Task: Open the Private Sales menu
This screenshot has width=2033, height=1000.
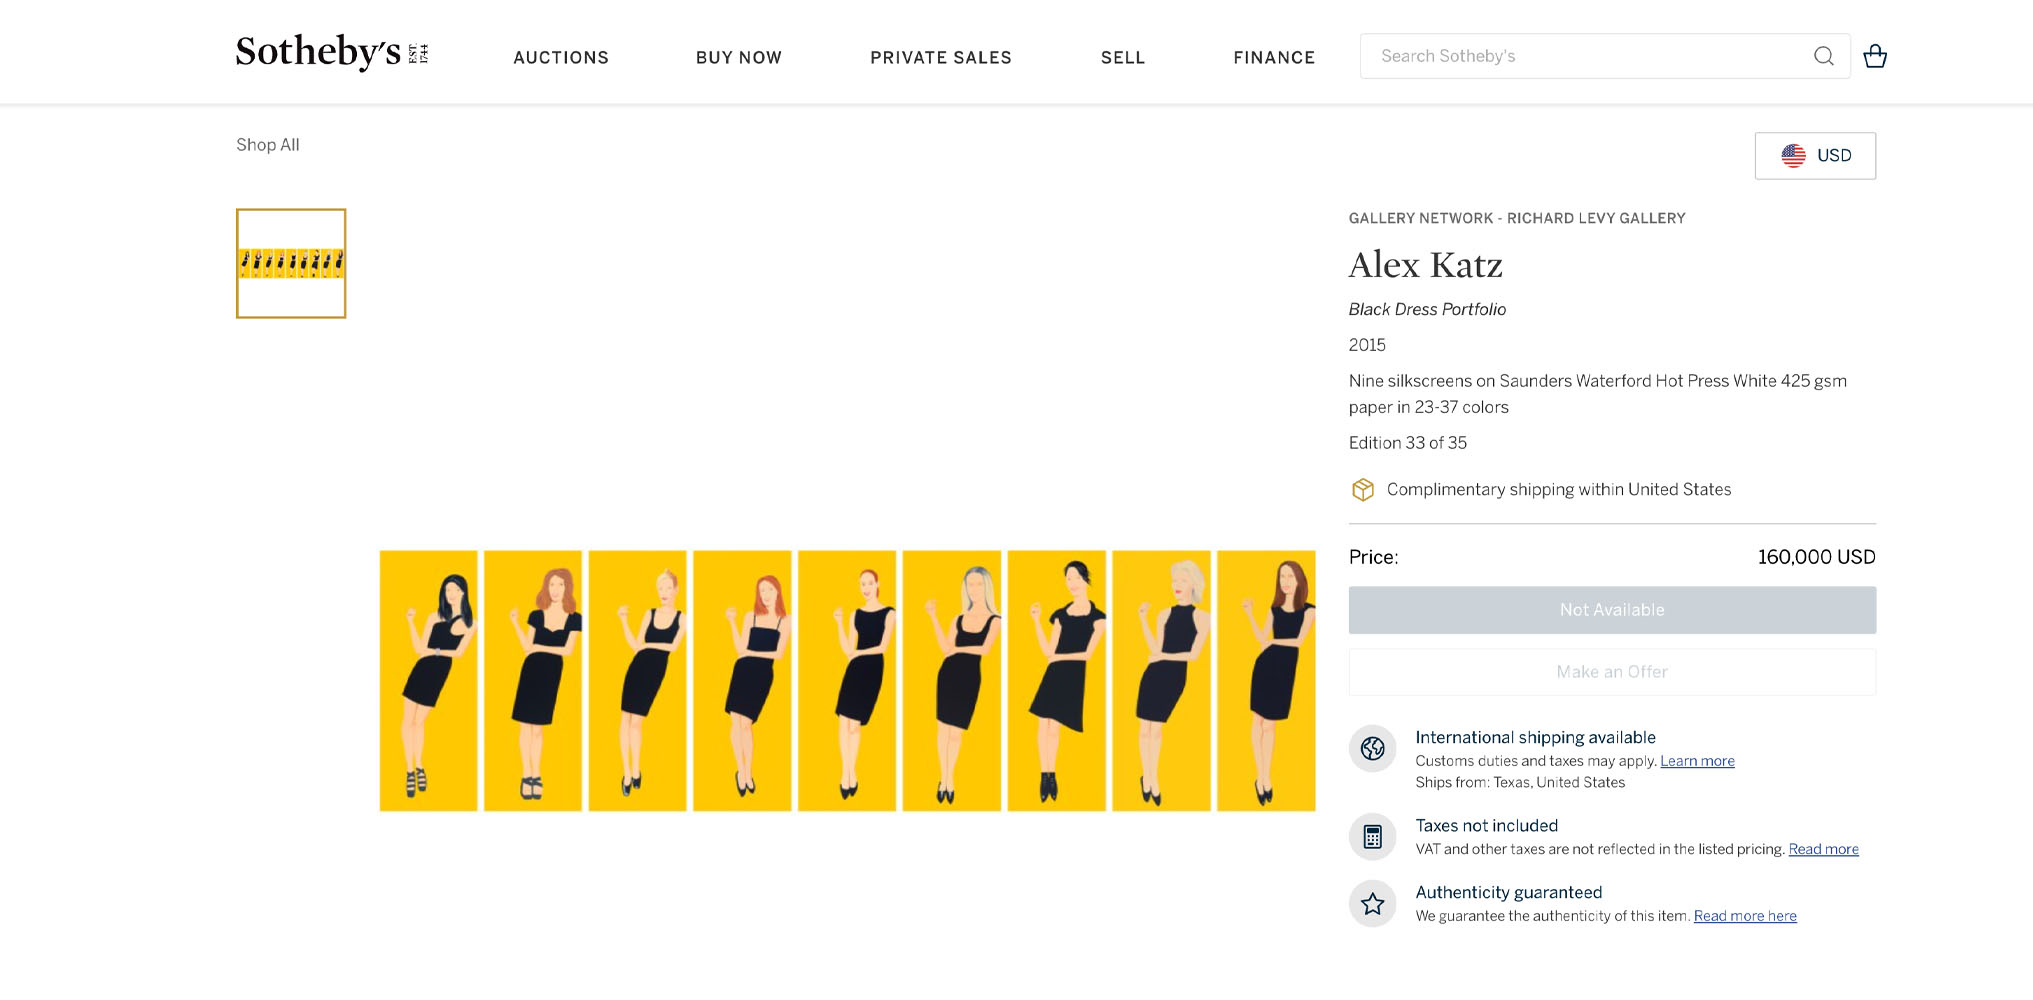Action: pos(941,58)
